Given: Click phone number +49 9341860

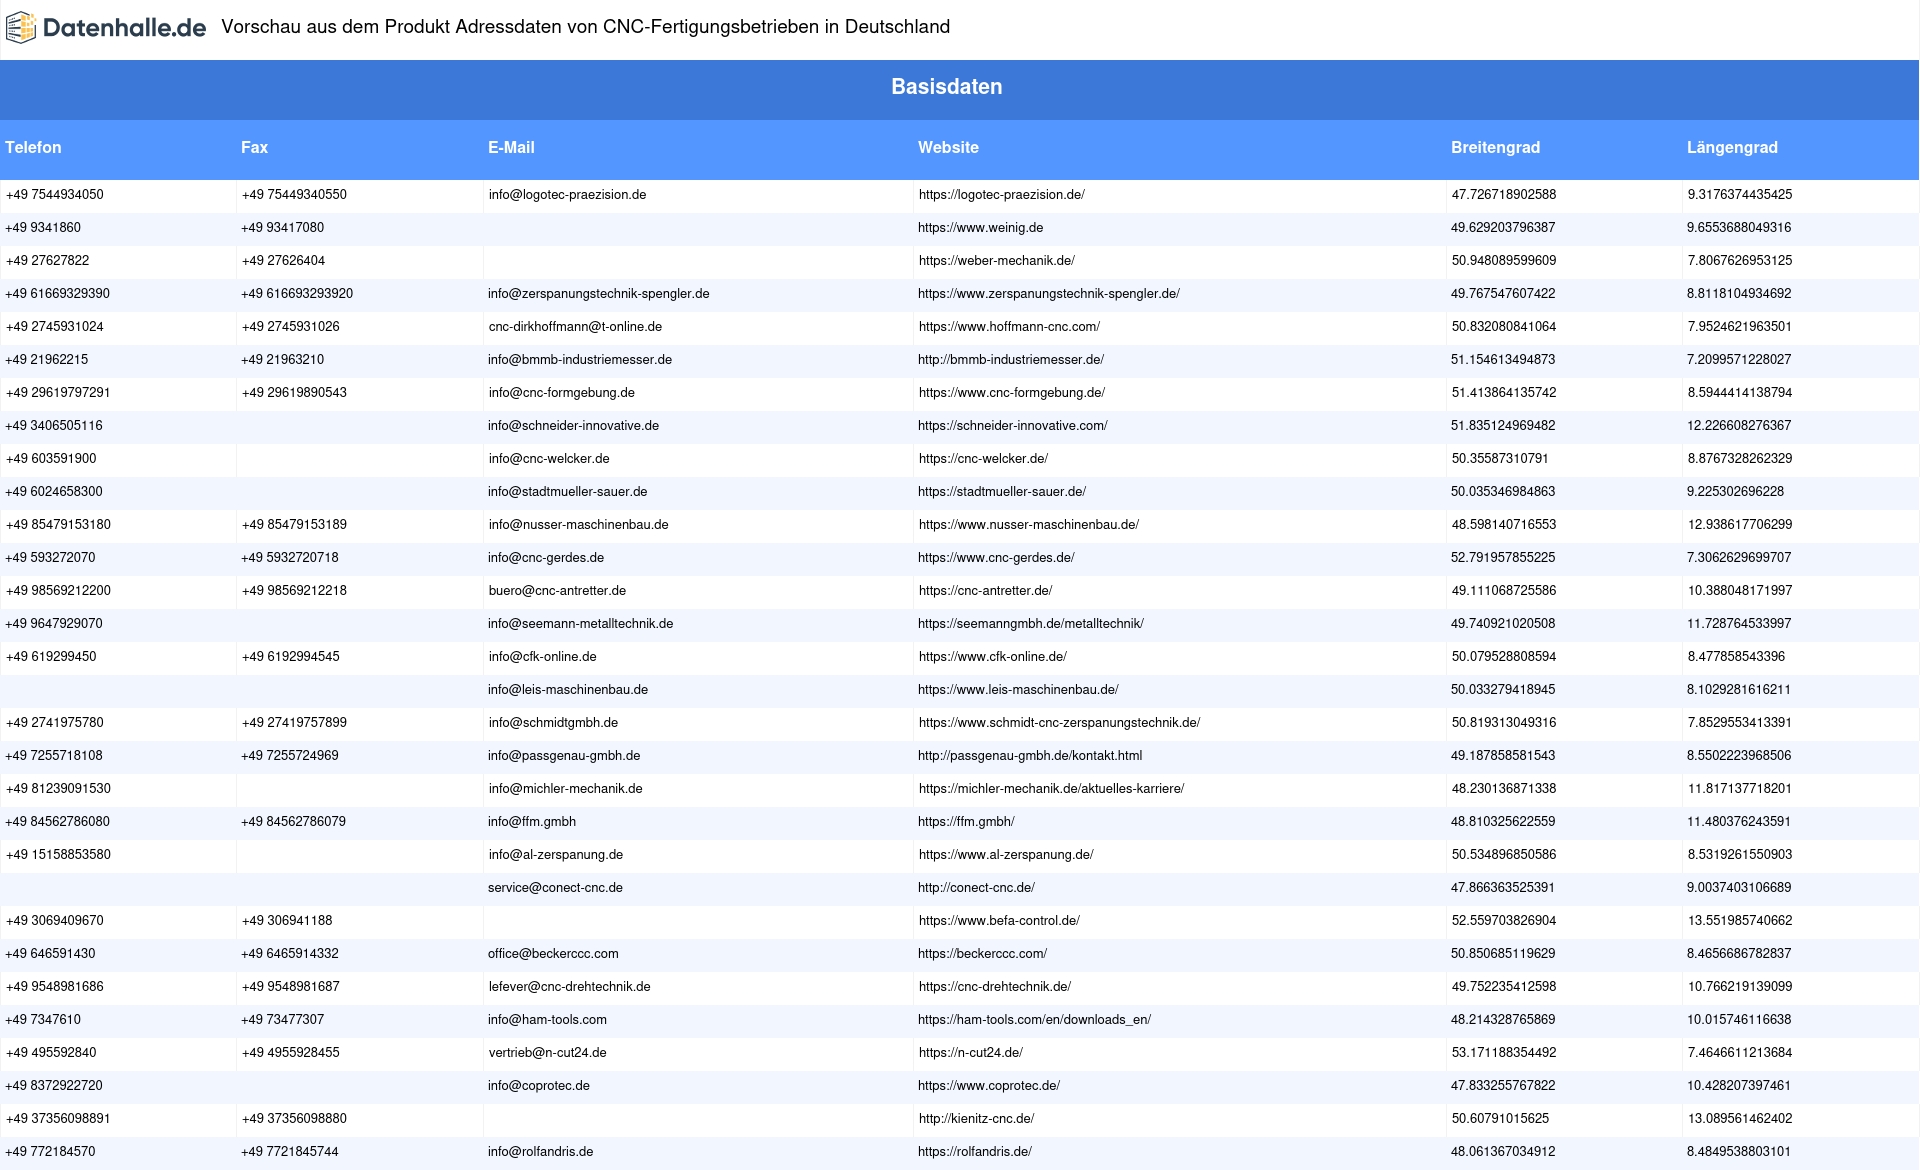Looking at the screenshot, I should [x=43, y=228].
